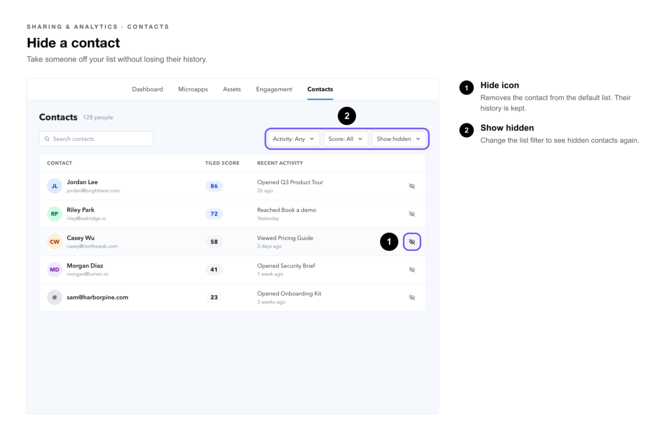The width and height of the screenshot is (670, 431).
Task: Click the TILED SCORE column header
Action: pyautogui.click(x=222, y=163)
